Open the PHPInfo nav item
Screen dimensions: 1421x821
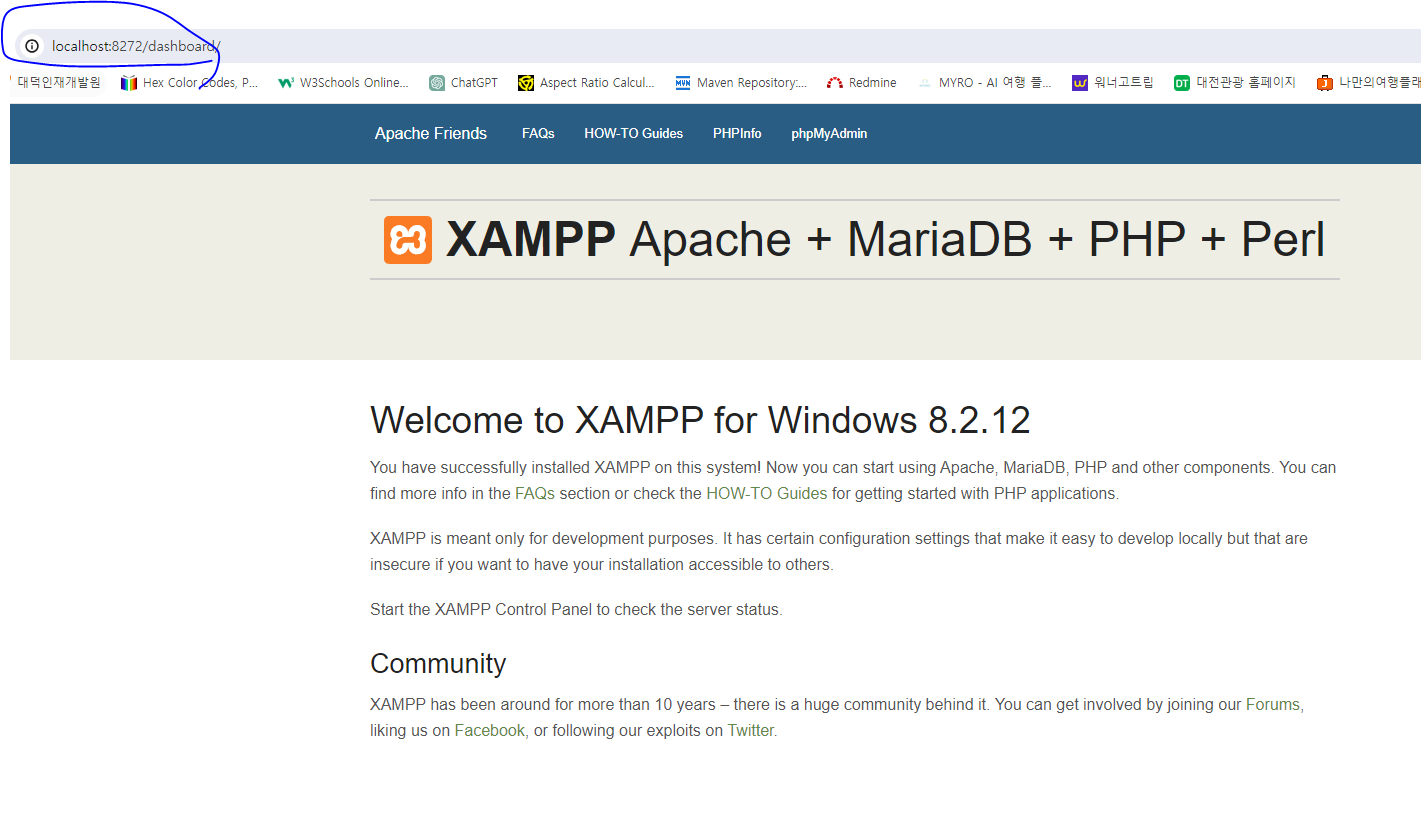[x=737, y=134]
